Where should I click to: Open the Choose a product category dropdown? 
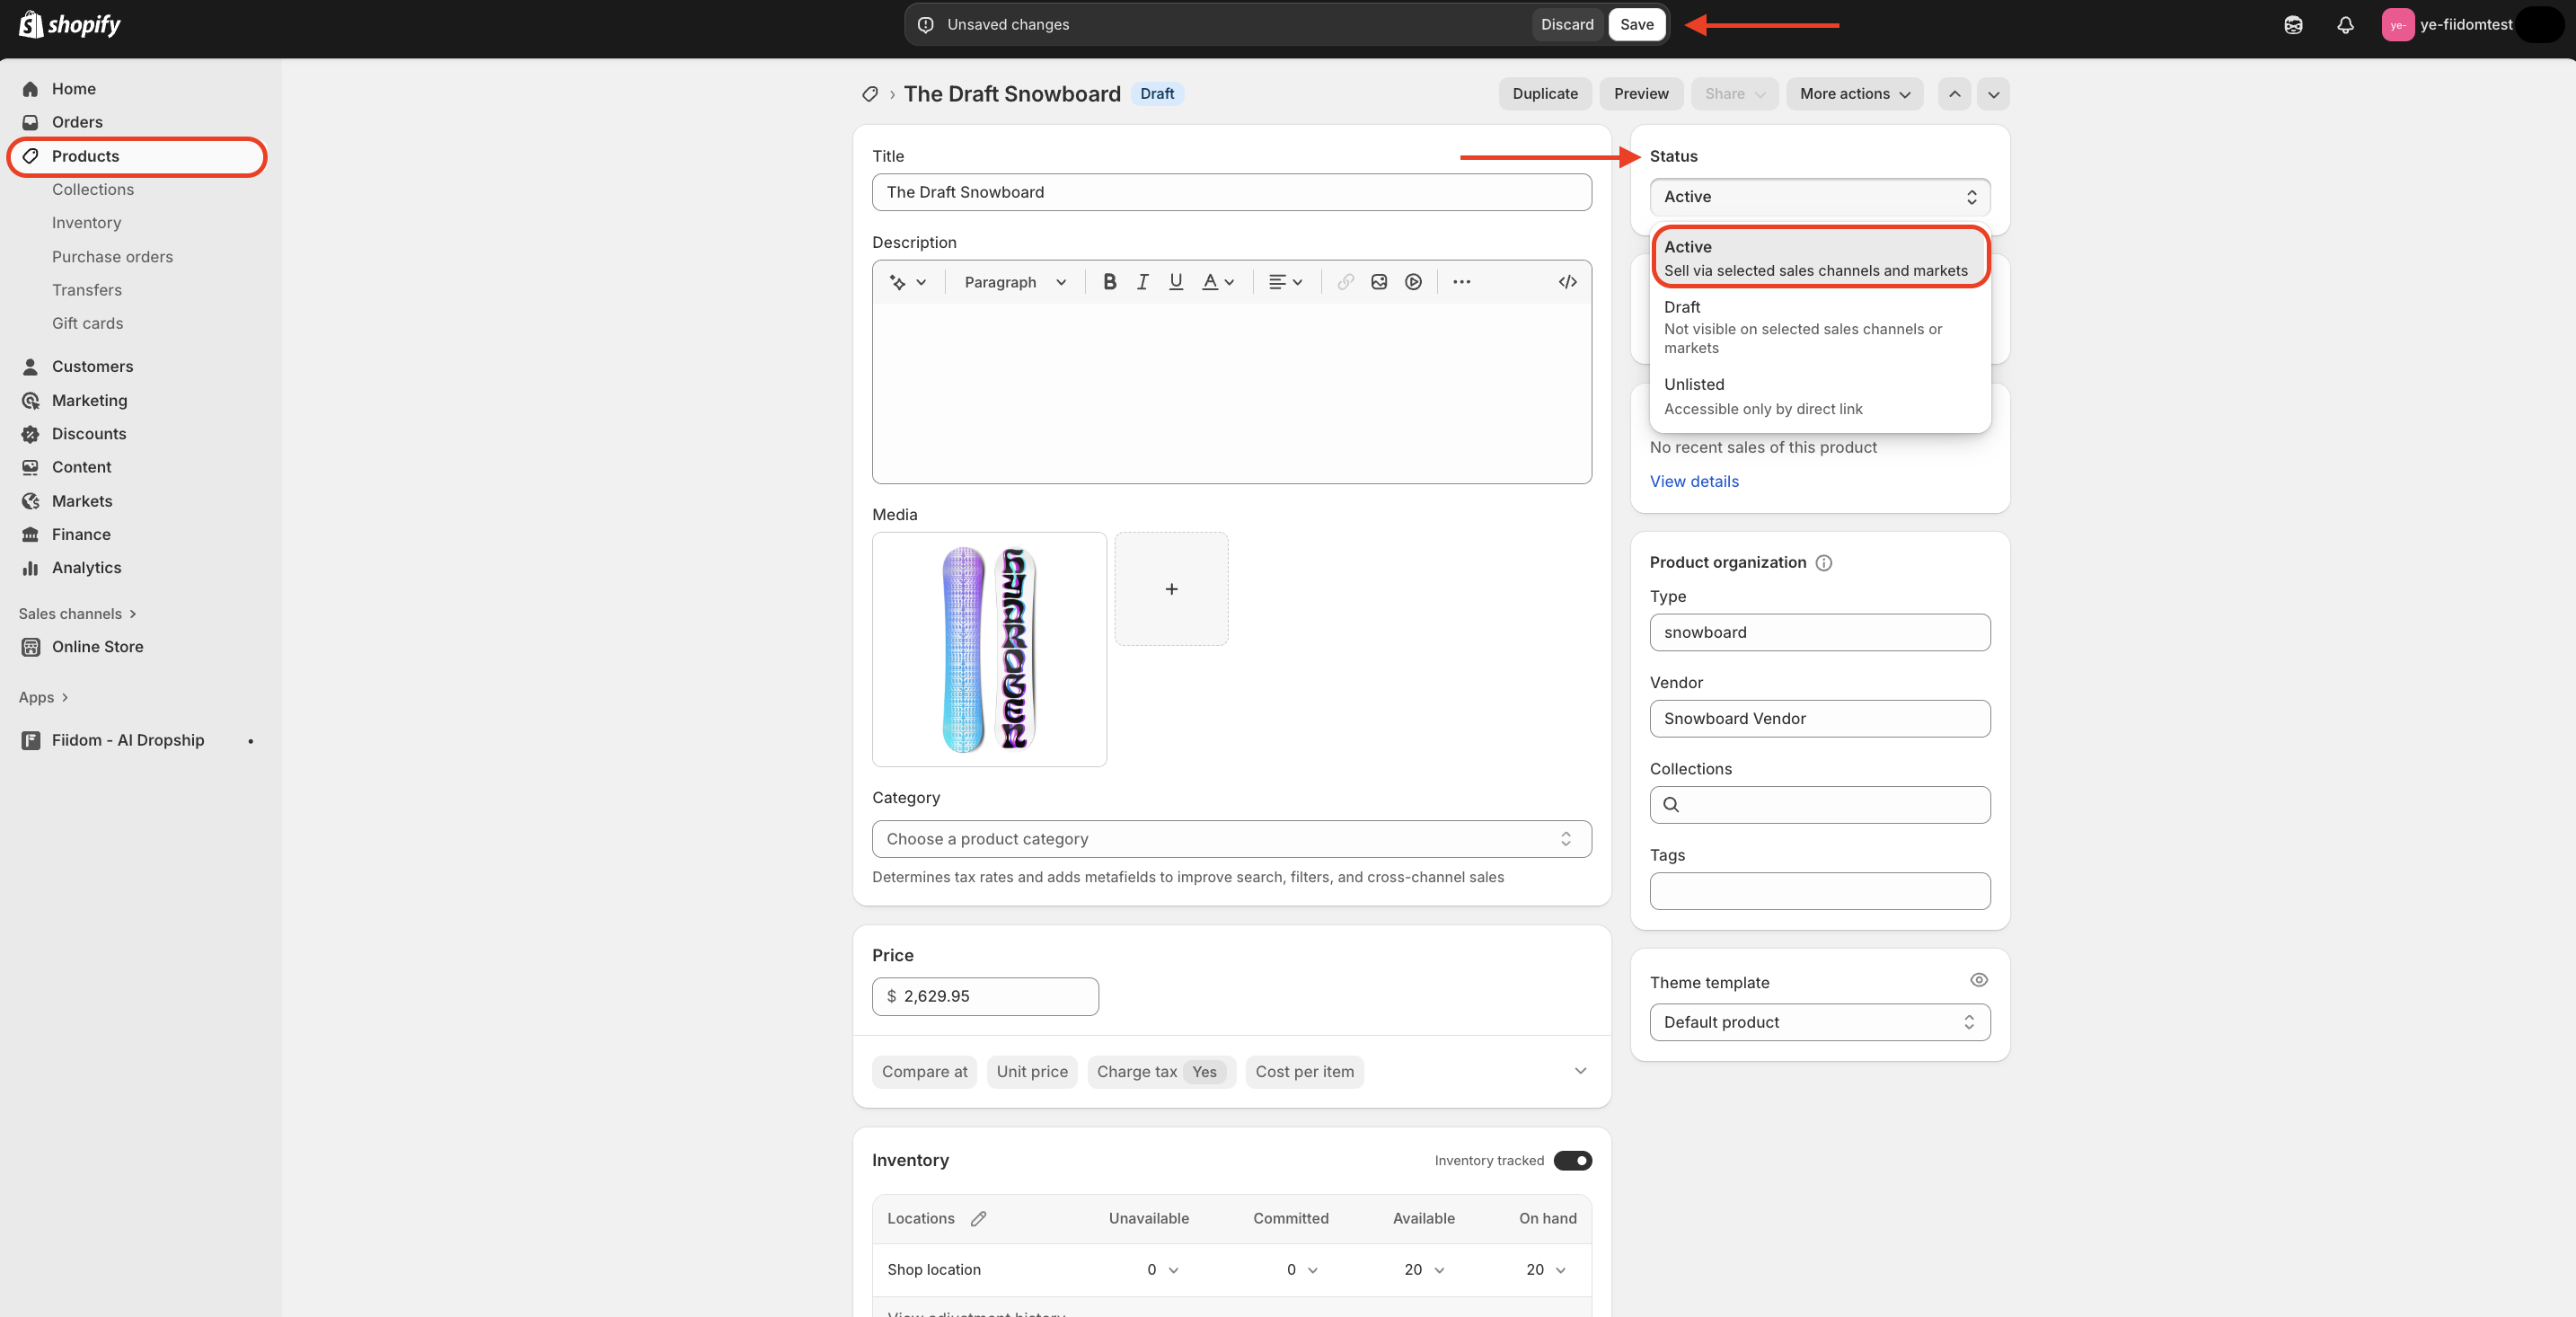1231,839
